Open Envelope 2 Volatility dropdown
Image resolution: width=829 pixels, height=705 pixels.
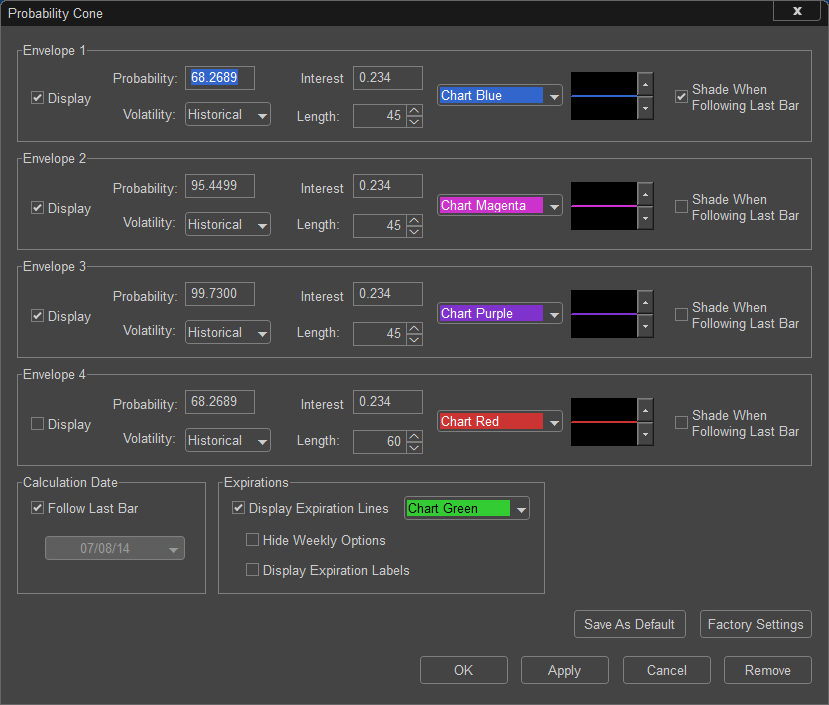(228, 224)
